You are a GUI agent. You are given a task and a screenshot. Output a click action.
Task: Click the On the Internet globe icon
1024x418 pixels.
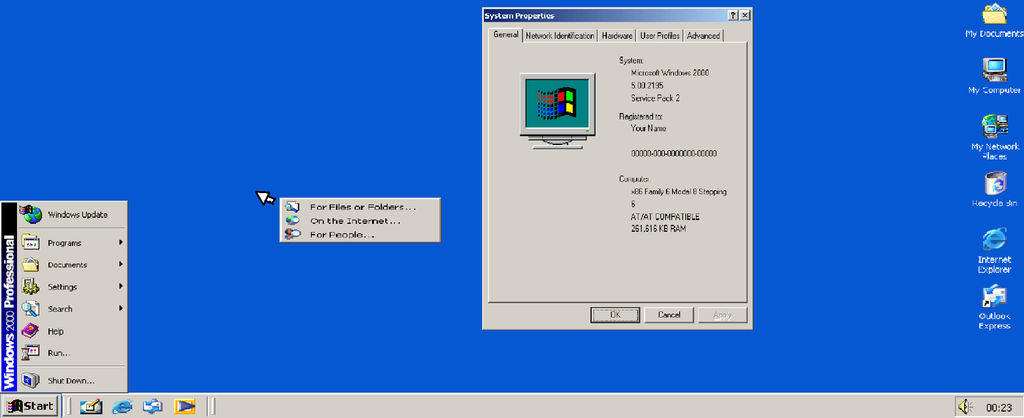[x=293, y=221]
